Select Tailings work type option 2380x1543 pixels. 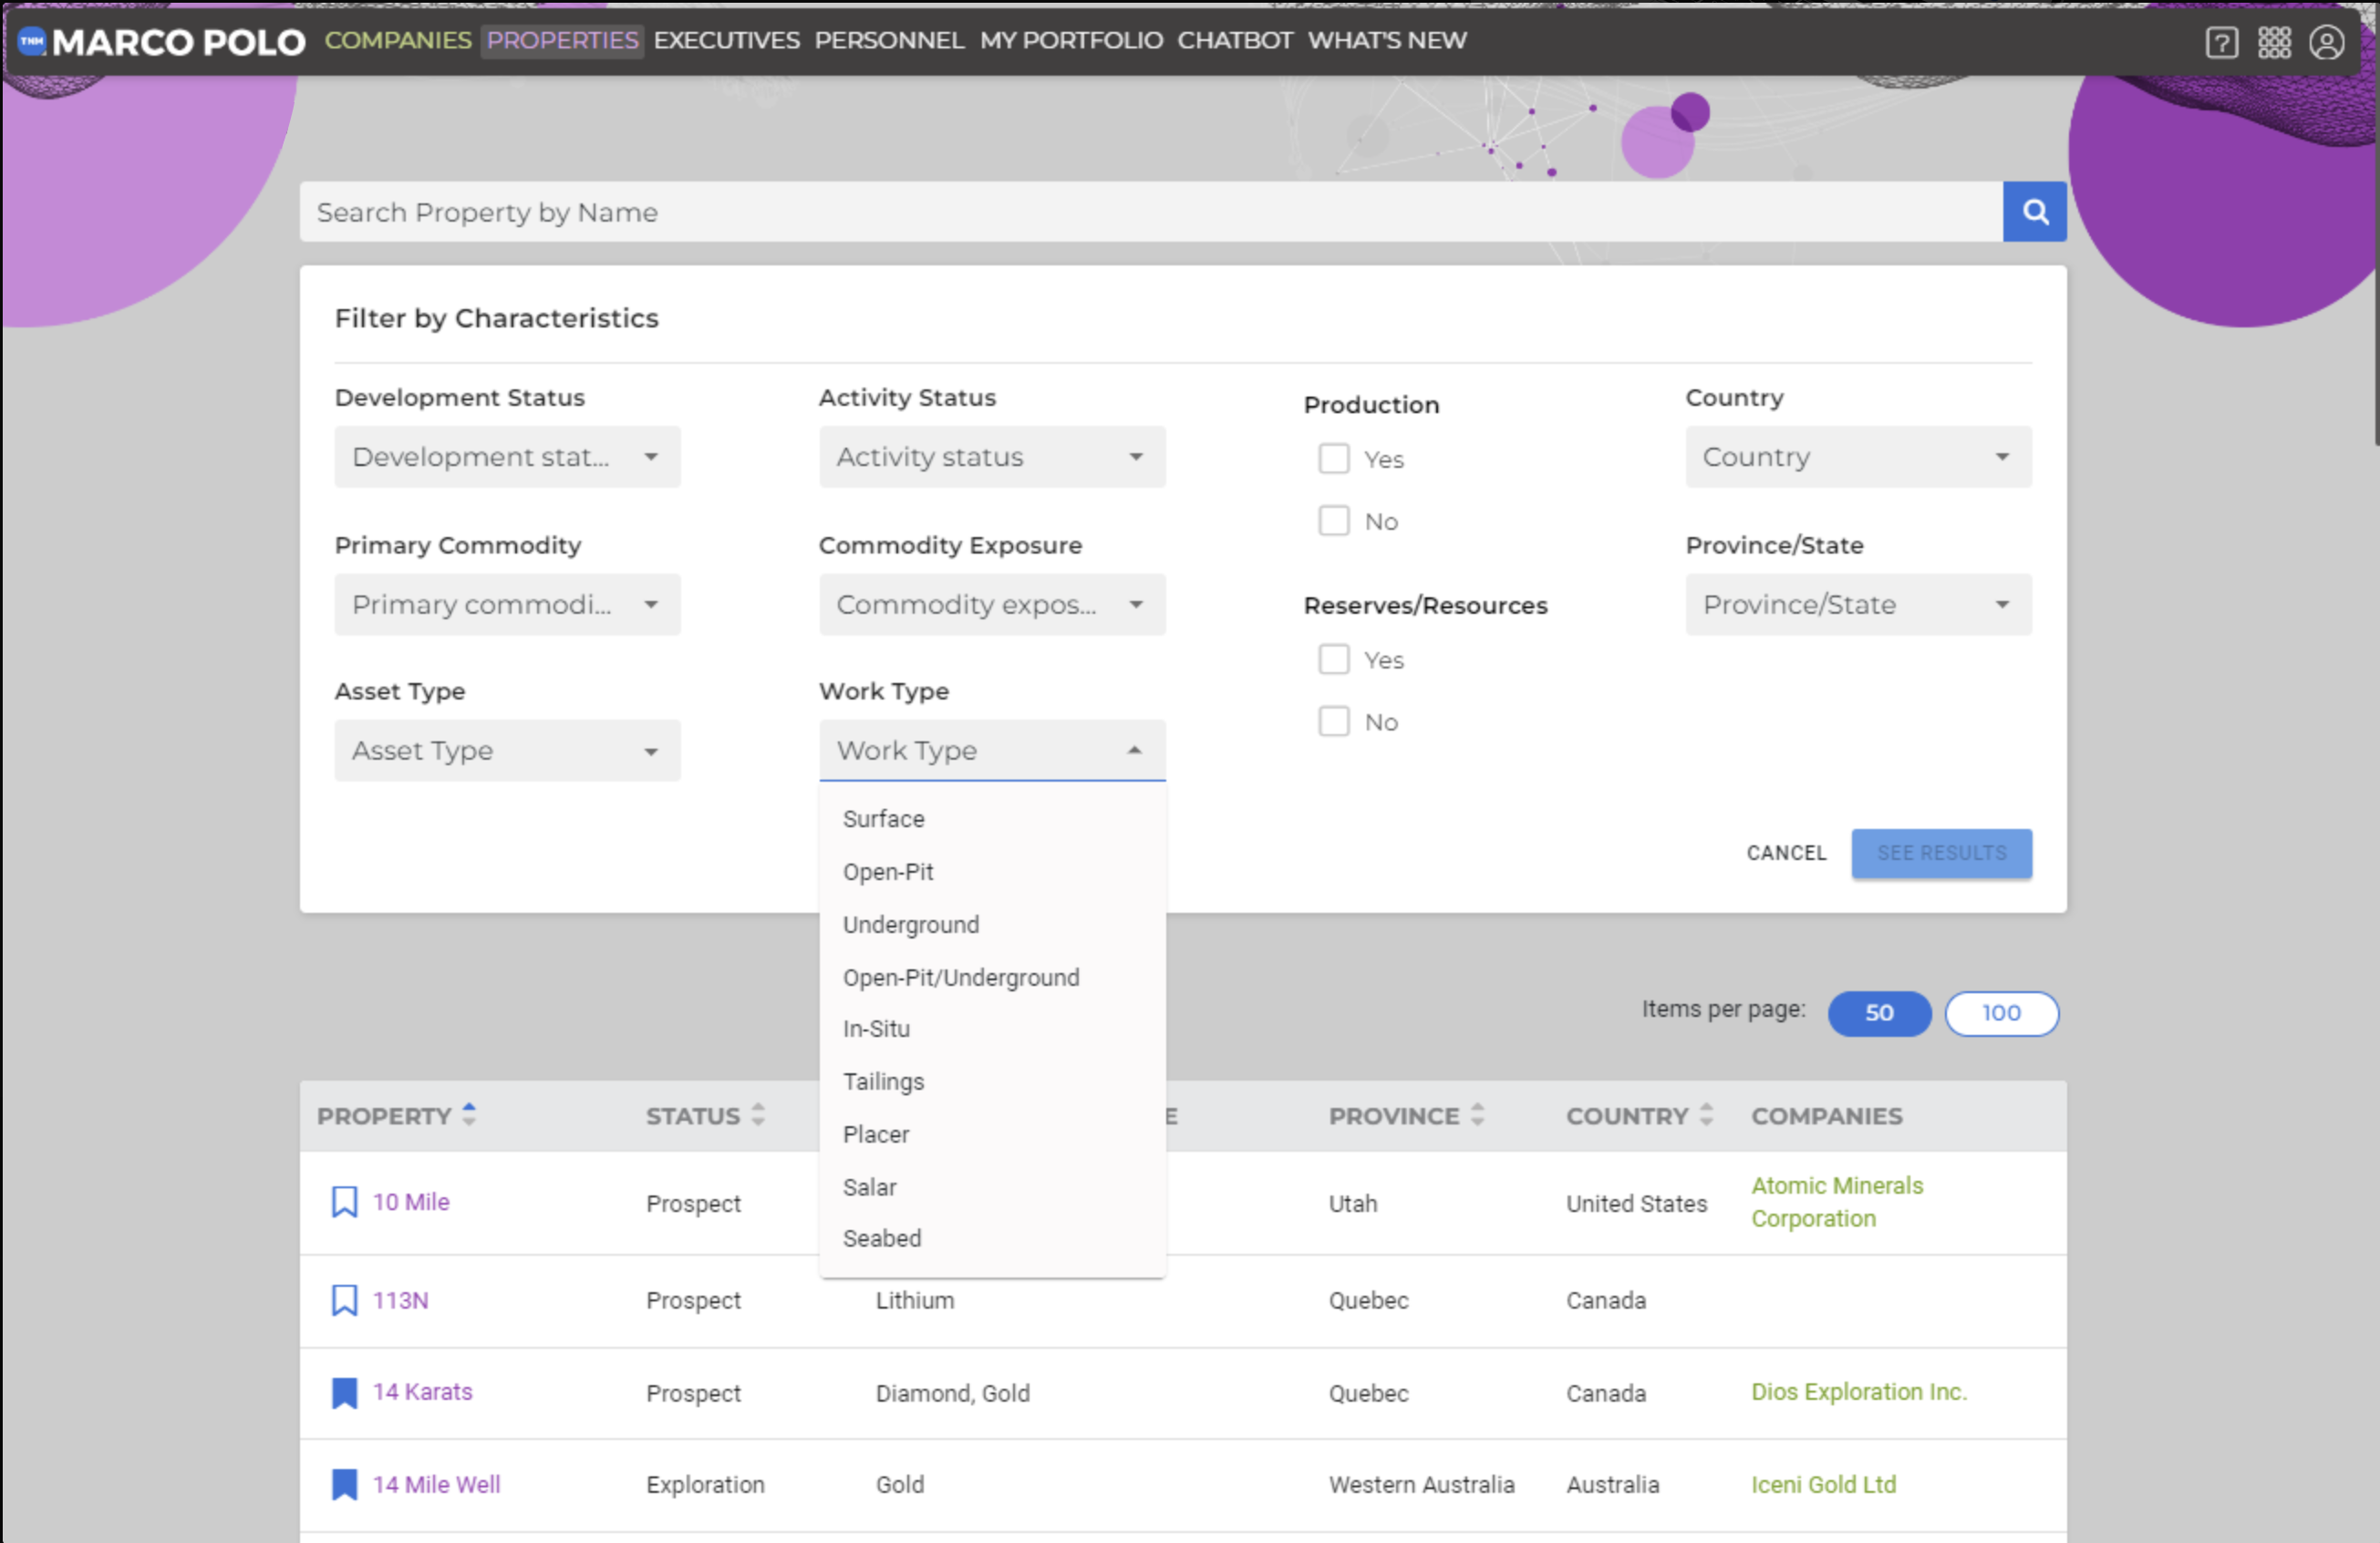992,1082
